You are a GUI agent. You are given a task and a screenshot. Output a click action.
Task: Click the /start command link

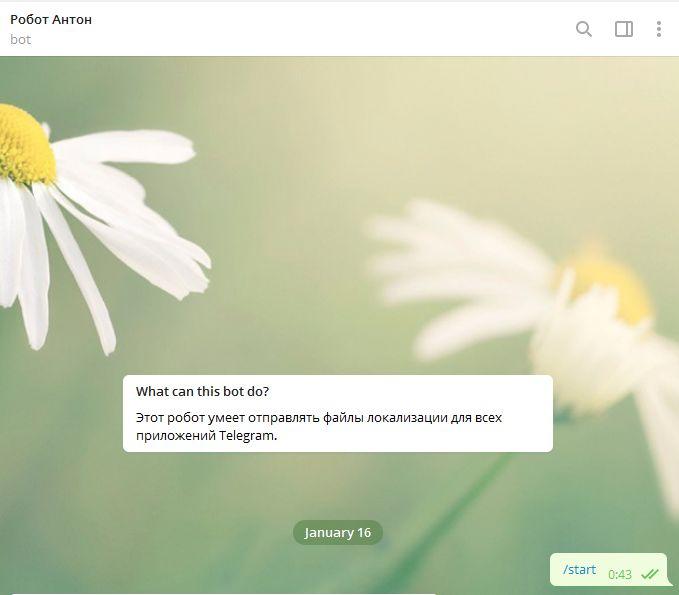tap(579, 570)
